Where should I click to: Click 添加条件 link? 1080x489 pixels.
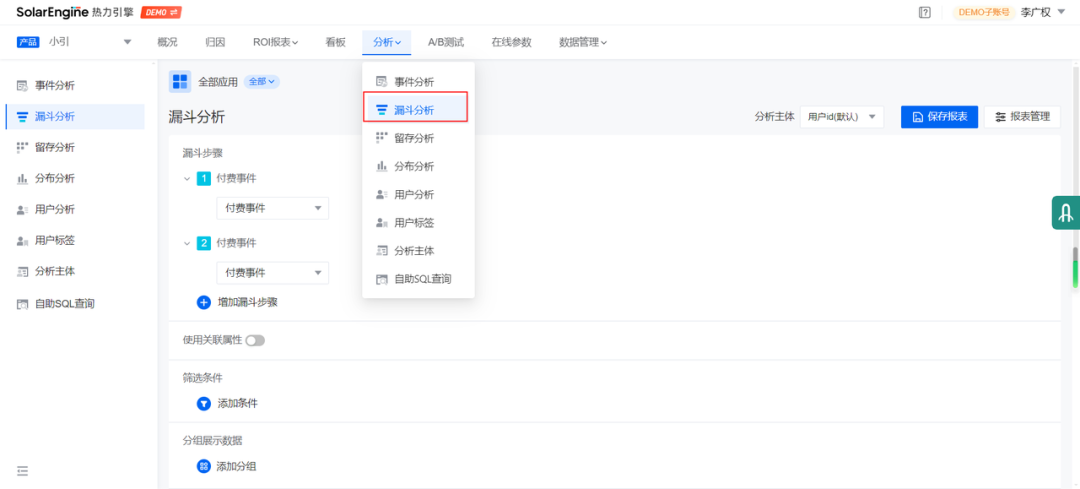click(238, 404)
